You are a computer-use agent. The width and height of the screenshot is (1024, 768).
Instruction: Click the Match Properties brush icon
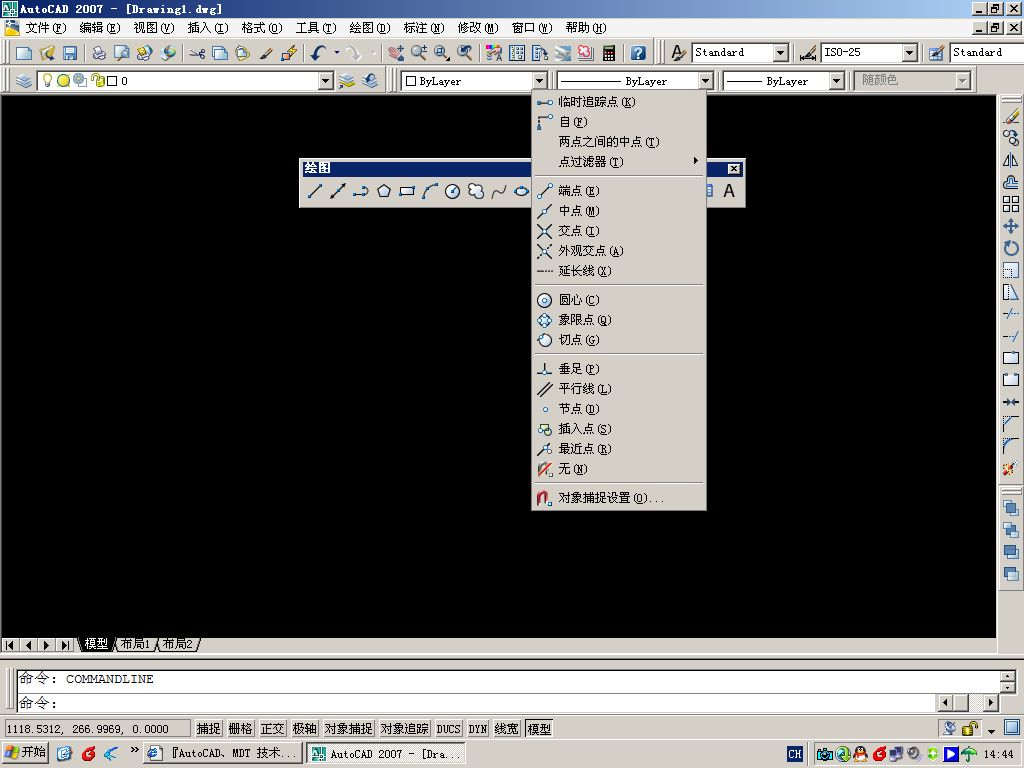tap(266, 53)
